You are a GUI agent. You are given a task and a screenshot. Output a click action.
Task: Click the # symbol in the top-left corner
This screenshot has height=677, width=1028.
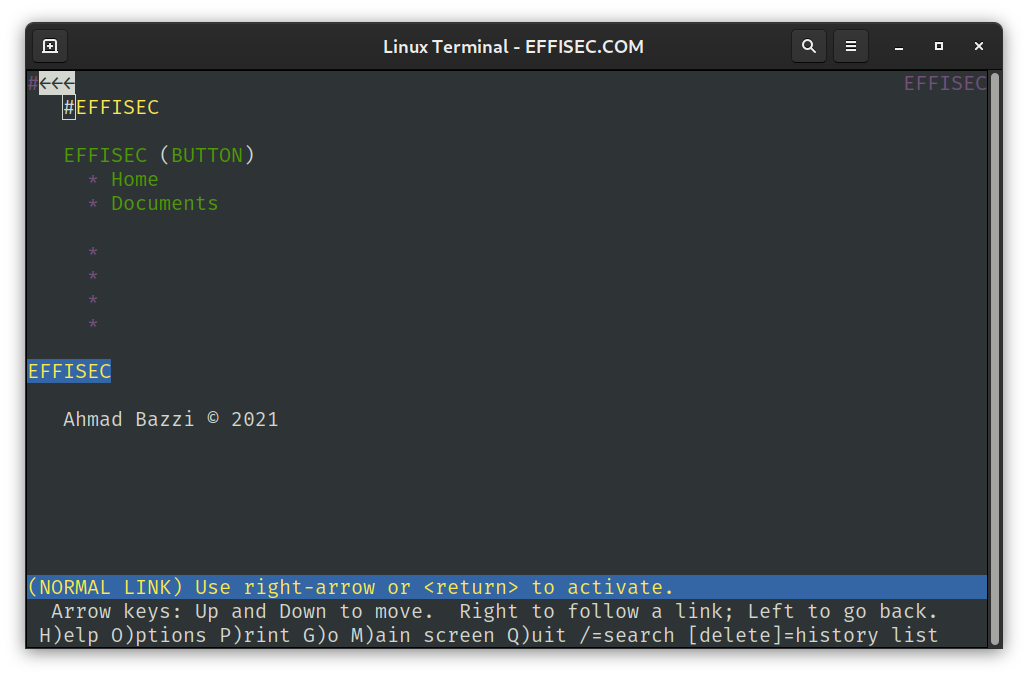pyautogui.click(x=31, y=83)
